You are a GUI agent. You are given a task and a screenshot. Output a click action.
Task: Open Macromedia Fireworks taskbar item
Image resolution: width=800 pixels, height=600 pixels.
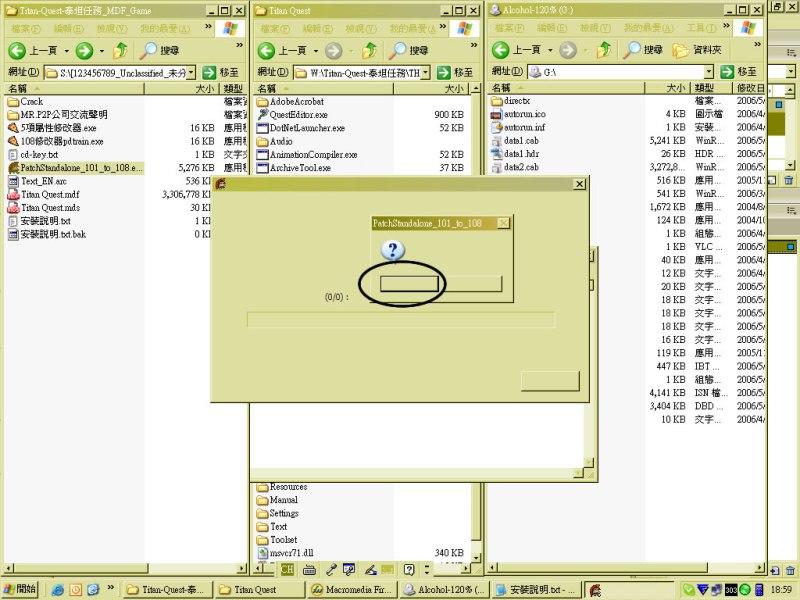coord(352,590)
